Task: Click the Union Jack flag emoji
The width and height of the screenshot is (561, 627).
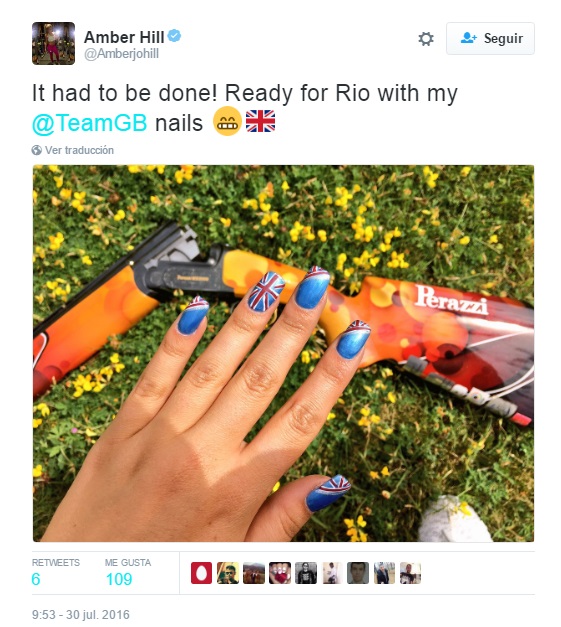Action: (260, 121)
